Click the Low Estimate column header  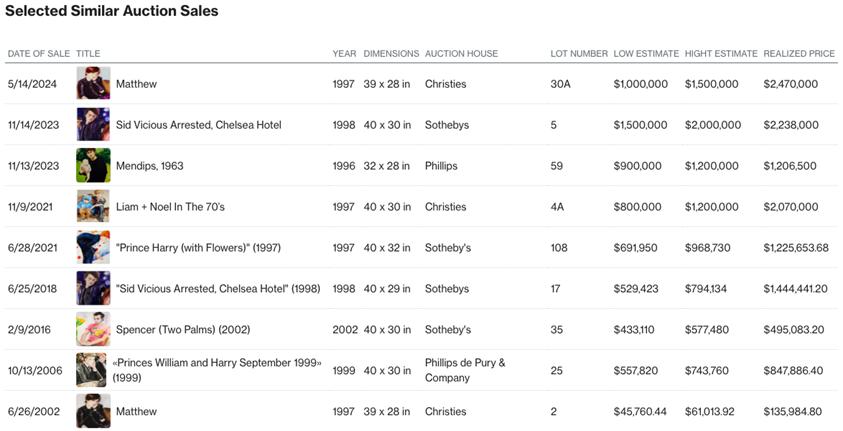tap(646, 54)
